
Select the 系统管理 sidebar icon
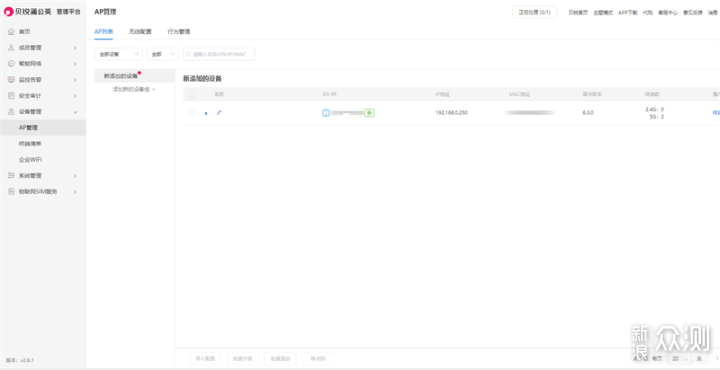(11, 175)
